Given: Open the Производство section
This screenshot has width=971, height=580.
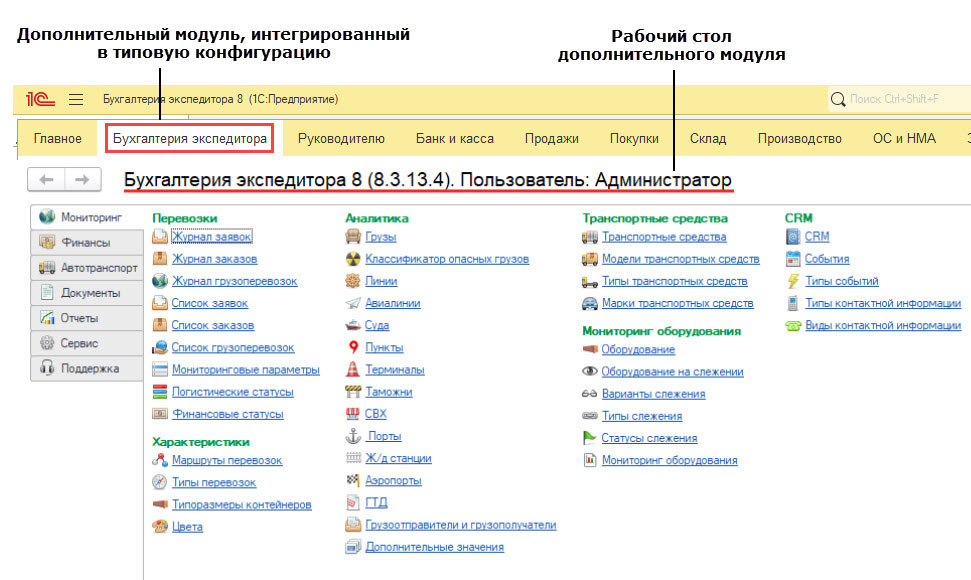Looking at the screenshot, I should point(799,139).
